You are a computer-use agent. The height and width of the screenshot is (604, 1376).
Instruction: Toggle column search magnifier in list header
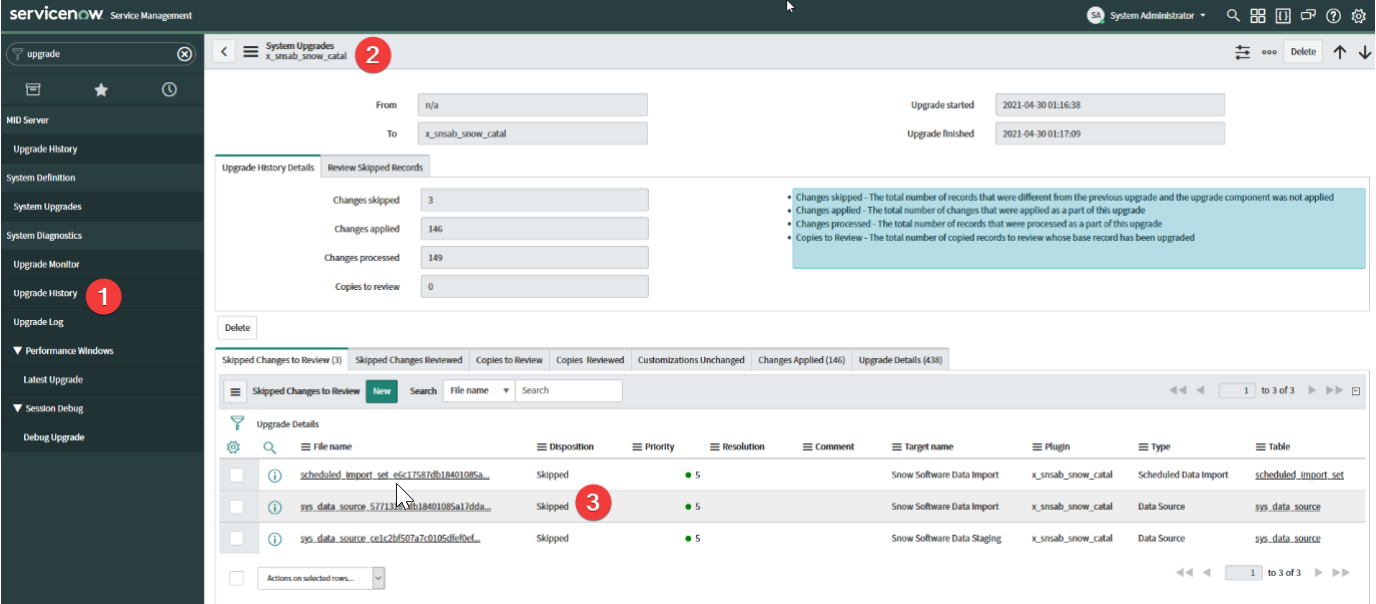269,447
